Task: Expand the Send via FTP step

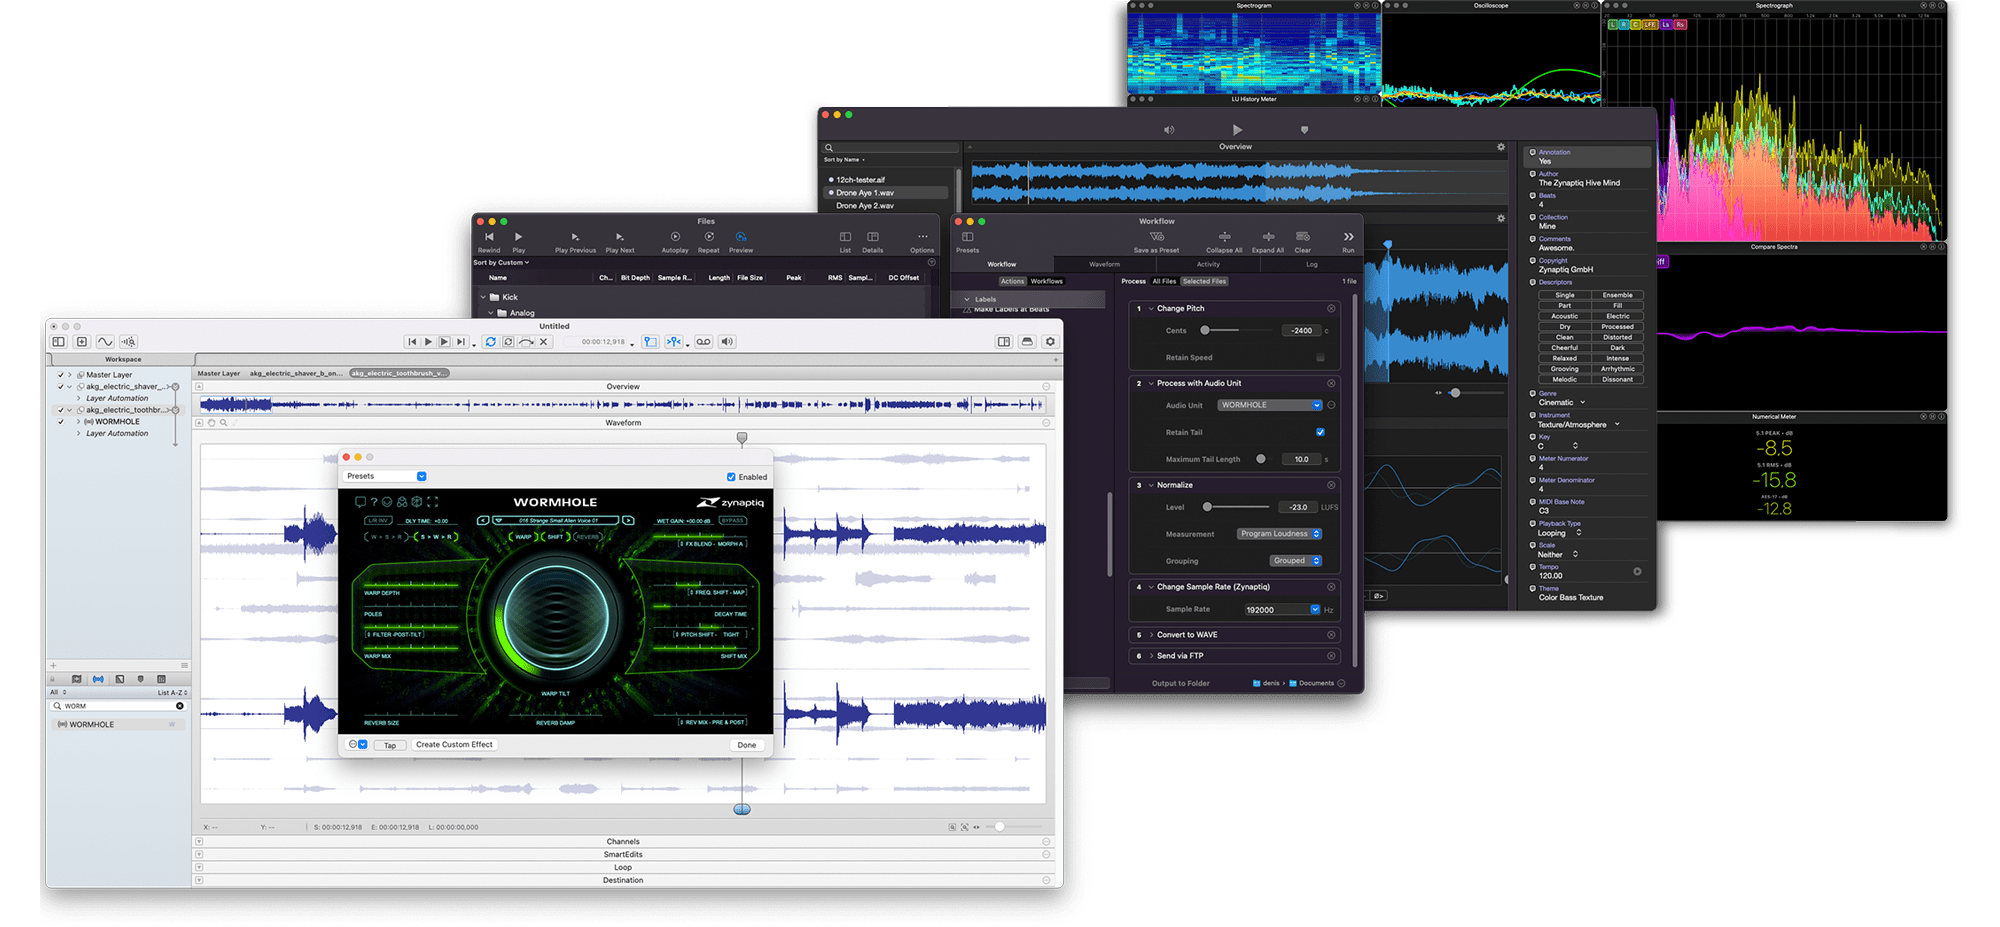Action: tap(1151, 656)
